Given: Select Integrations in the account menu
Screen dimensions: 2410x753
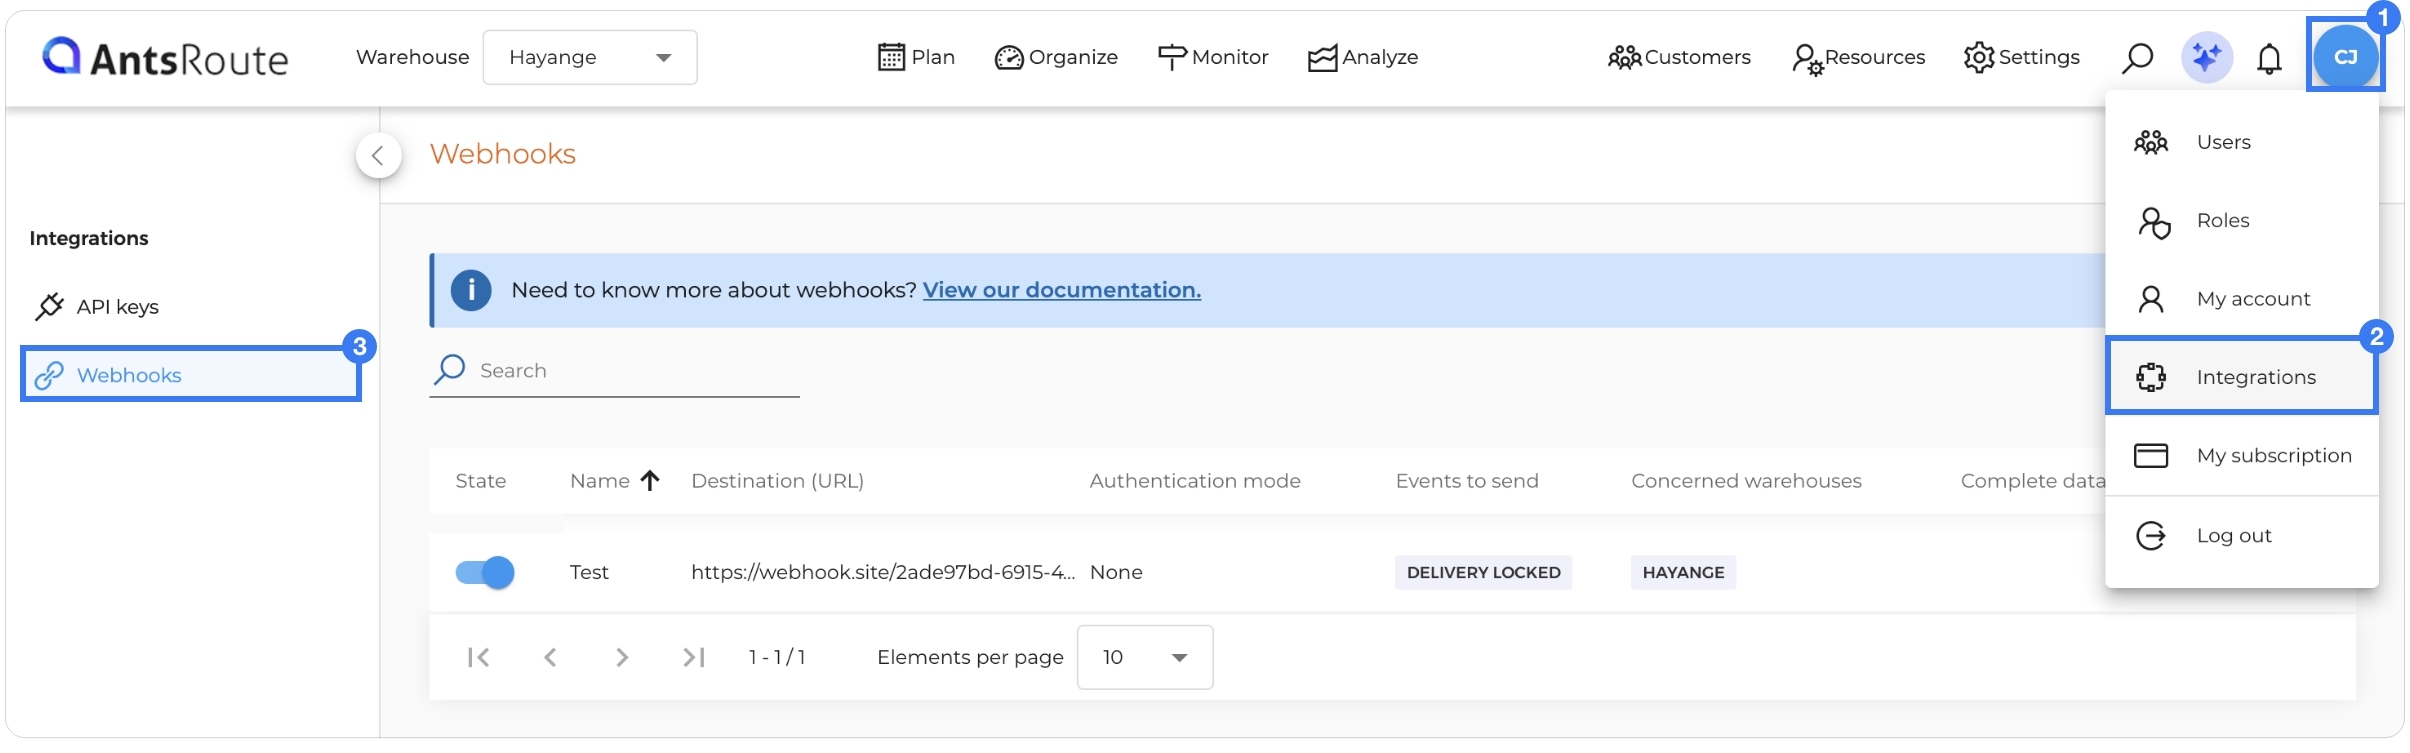Looking at the screenshot, I should [x=2242, y=377].
